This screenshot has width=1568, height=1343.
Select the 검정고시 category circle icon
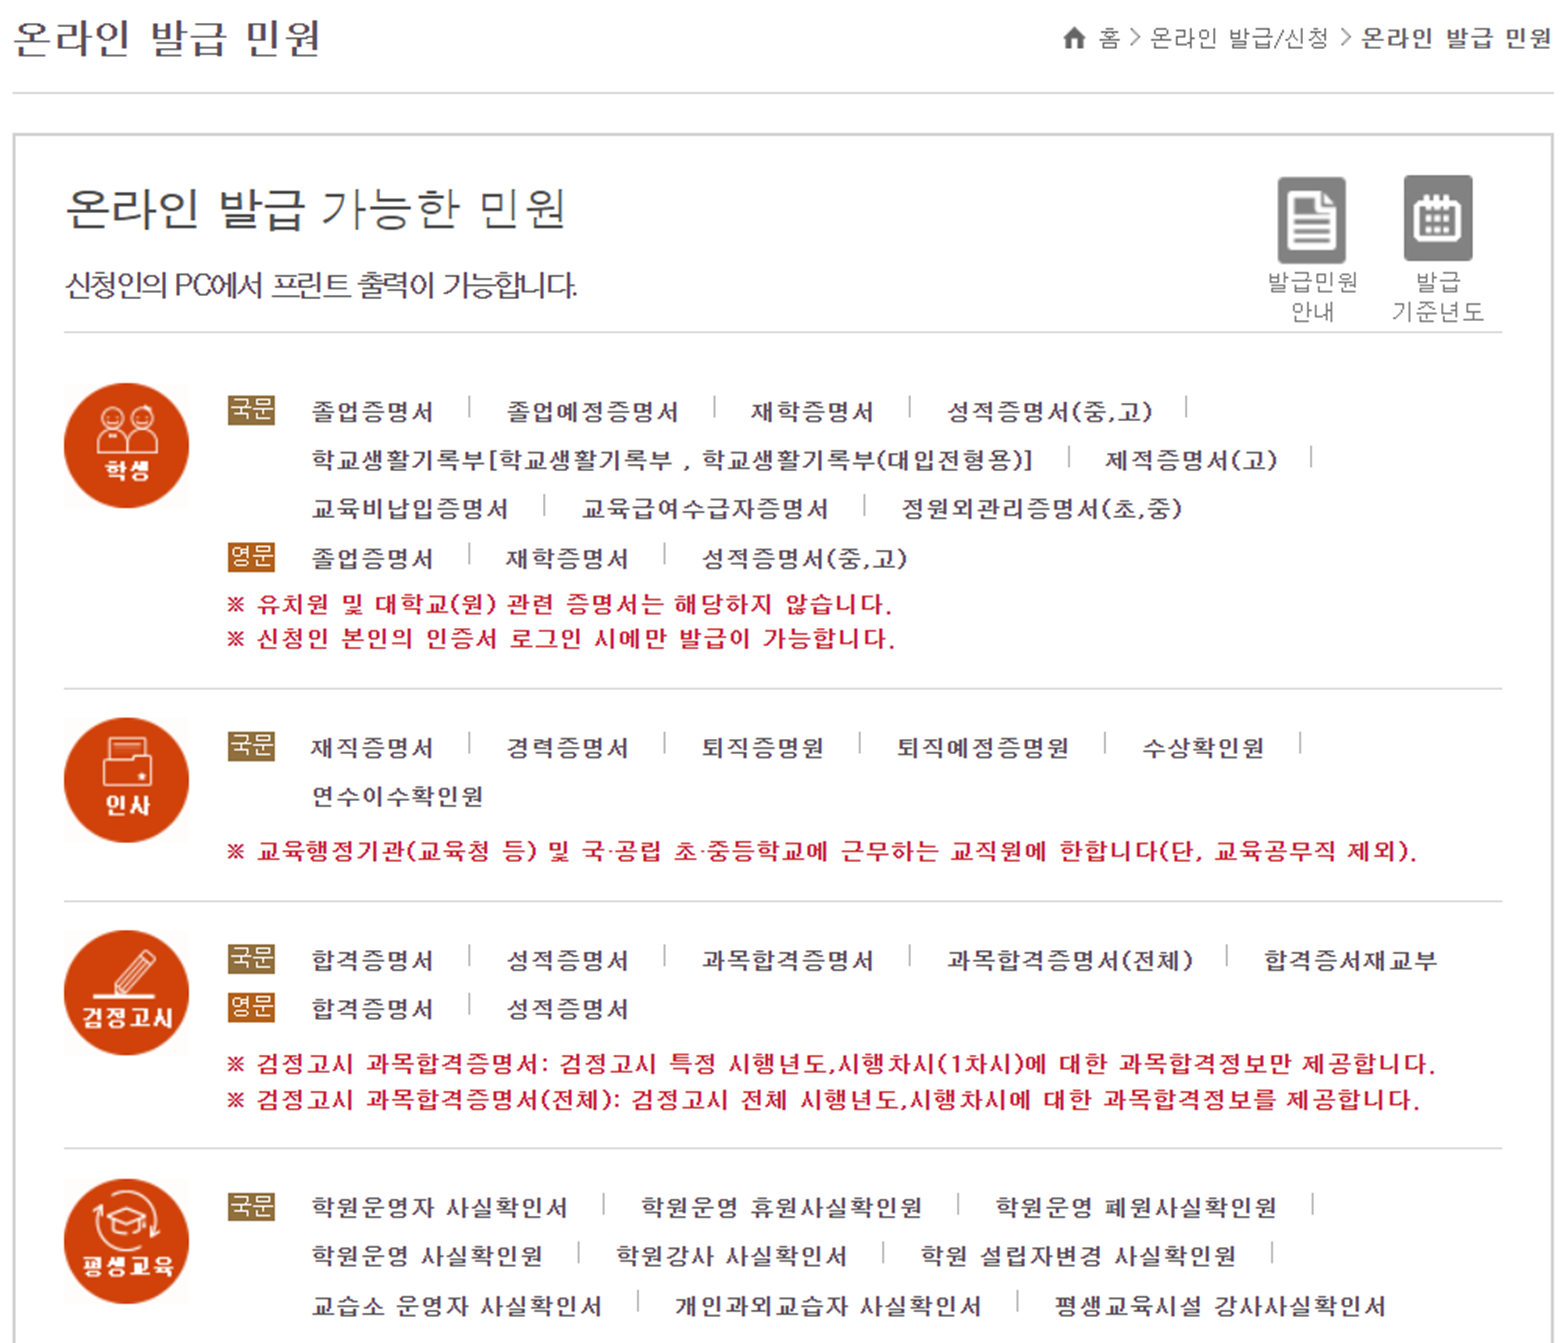pyautogui.click(x=127, y=993)
